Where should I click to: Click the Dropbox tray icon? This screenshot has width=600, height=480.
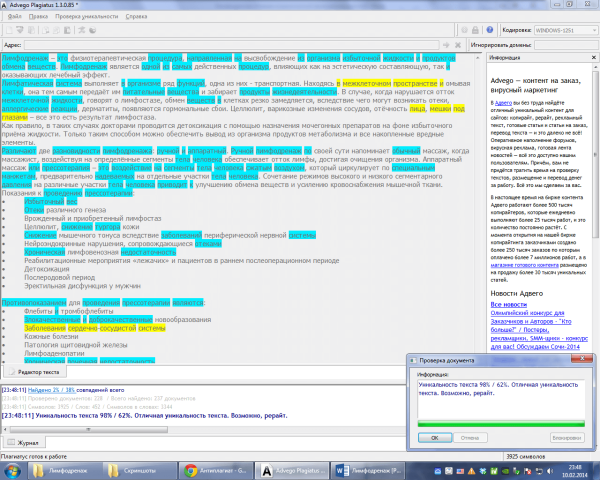[483, 471]
